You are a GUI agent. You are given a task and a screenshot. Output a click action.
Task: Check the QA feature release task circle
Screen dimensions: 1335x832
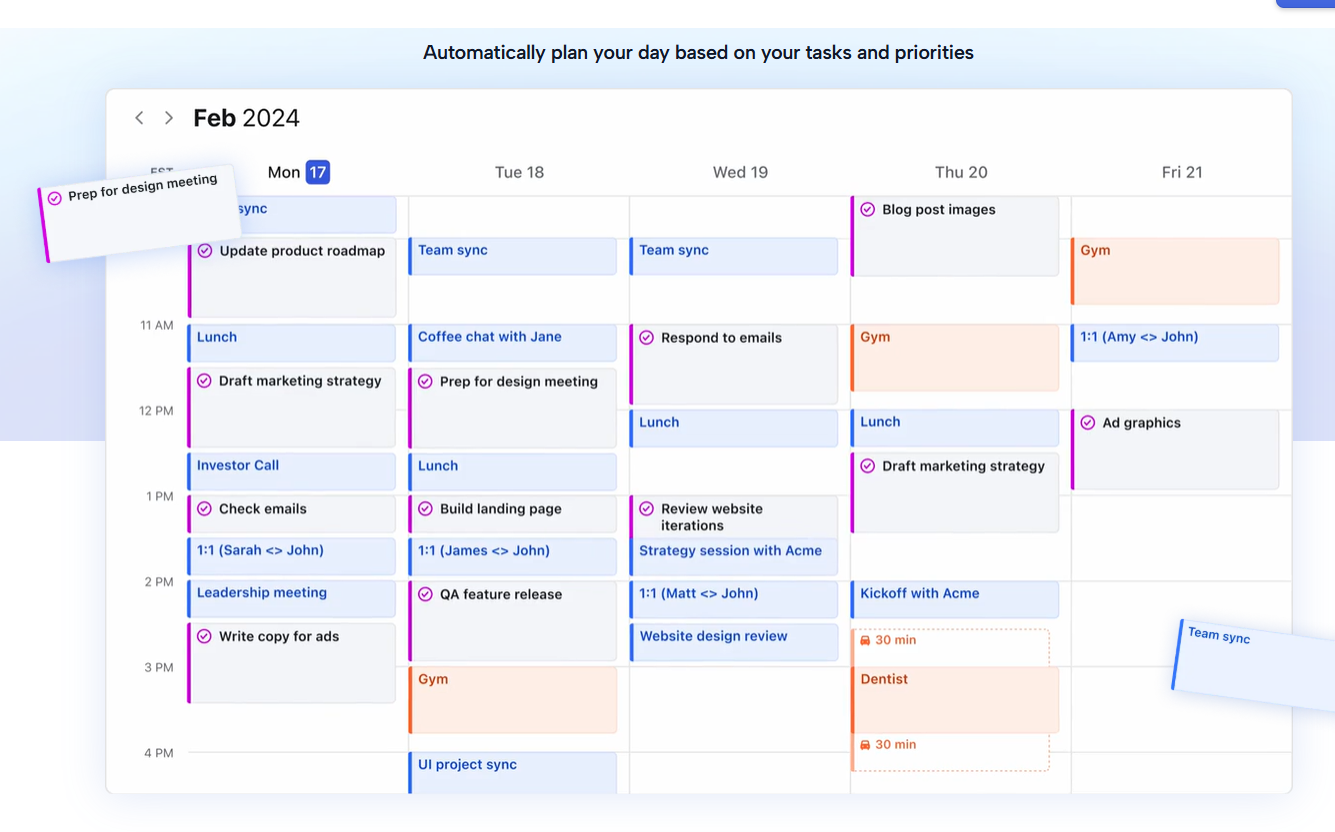pyautogui.click(x=426, y=594)
